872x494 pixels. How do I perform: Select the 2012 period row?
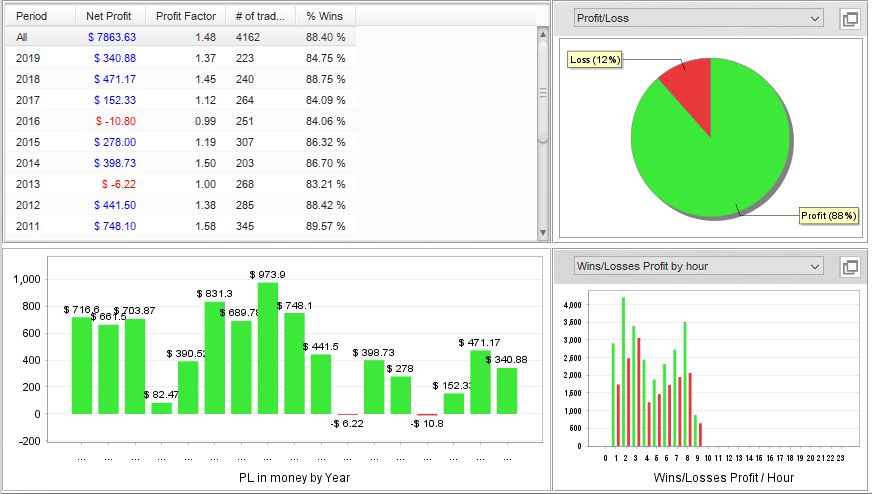point(181,205)
